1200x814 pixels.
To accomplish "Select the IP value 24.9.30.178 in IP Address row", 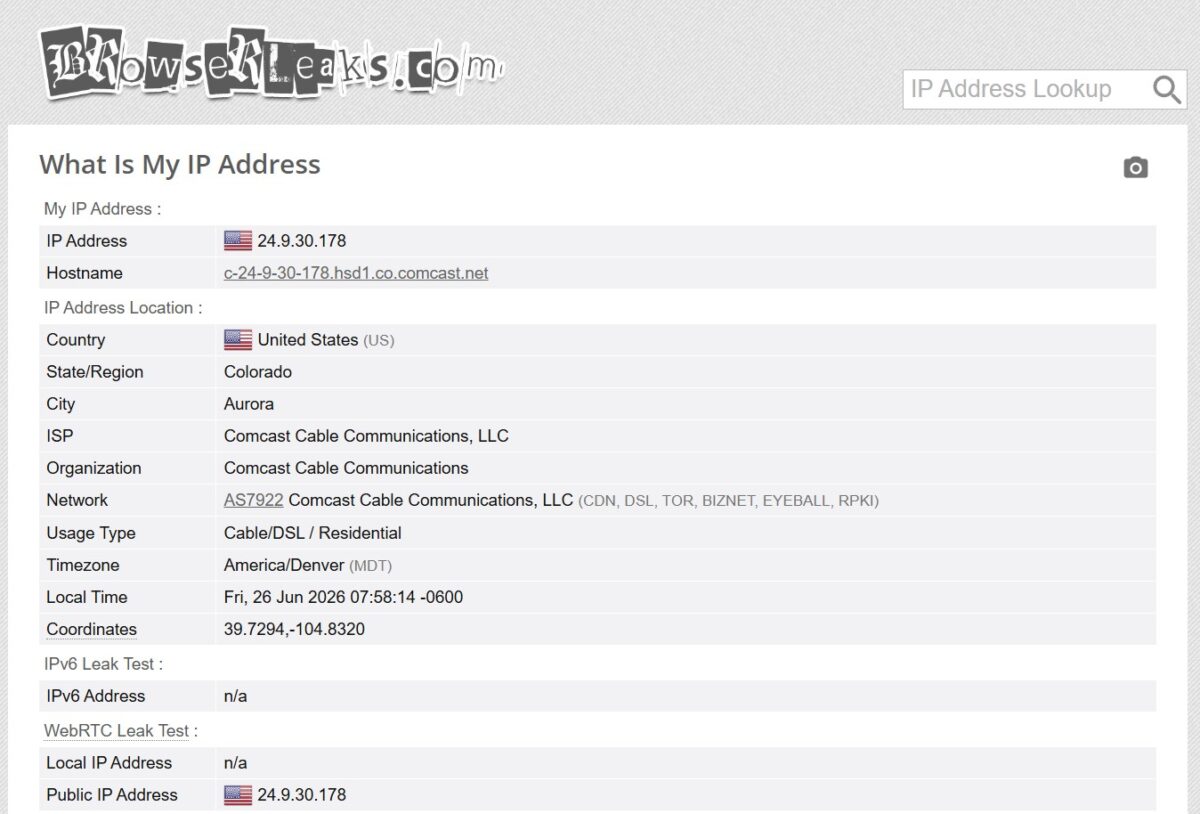I will pyautogui.click(x=302, y=241).
